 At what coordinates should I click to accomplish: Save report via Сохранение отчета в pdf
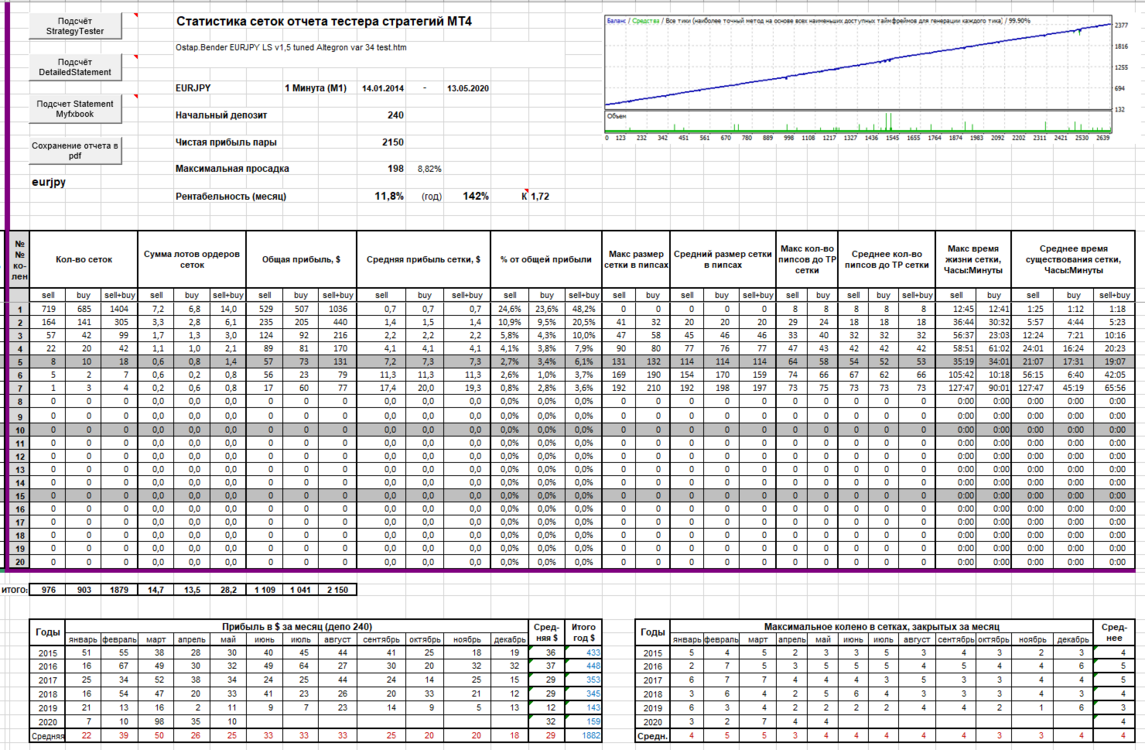pos(75,150)
